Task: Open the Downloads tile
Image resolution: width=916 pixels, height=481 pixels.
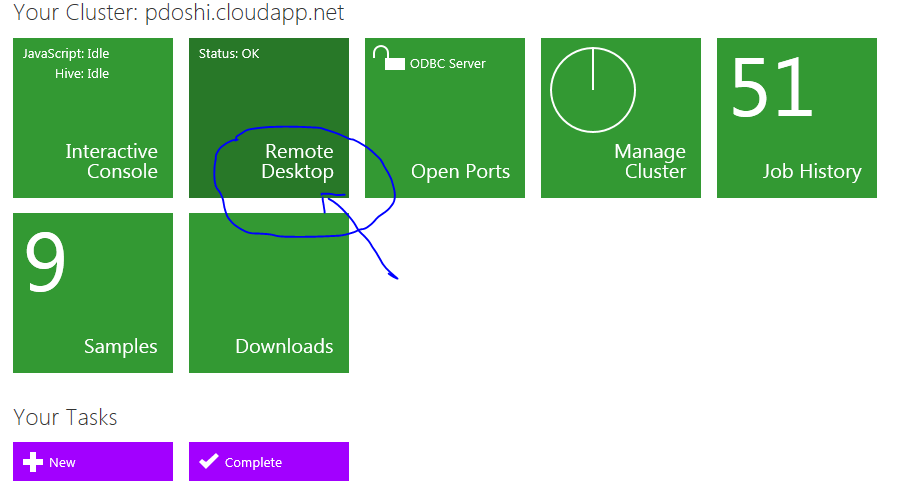Action: tap(269, 293)
